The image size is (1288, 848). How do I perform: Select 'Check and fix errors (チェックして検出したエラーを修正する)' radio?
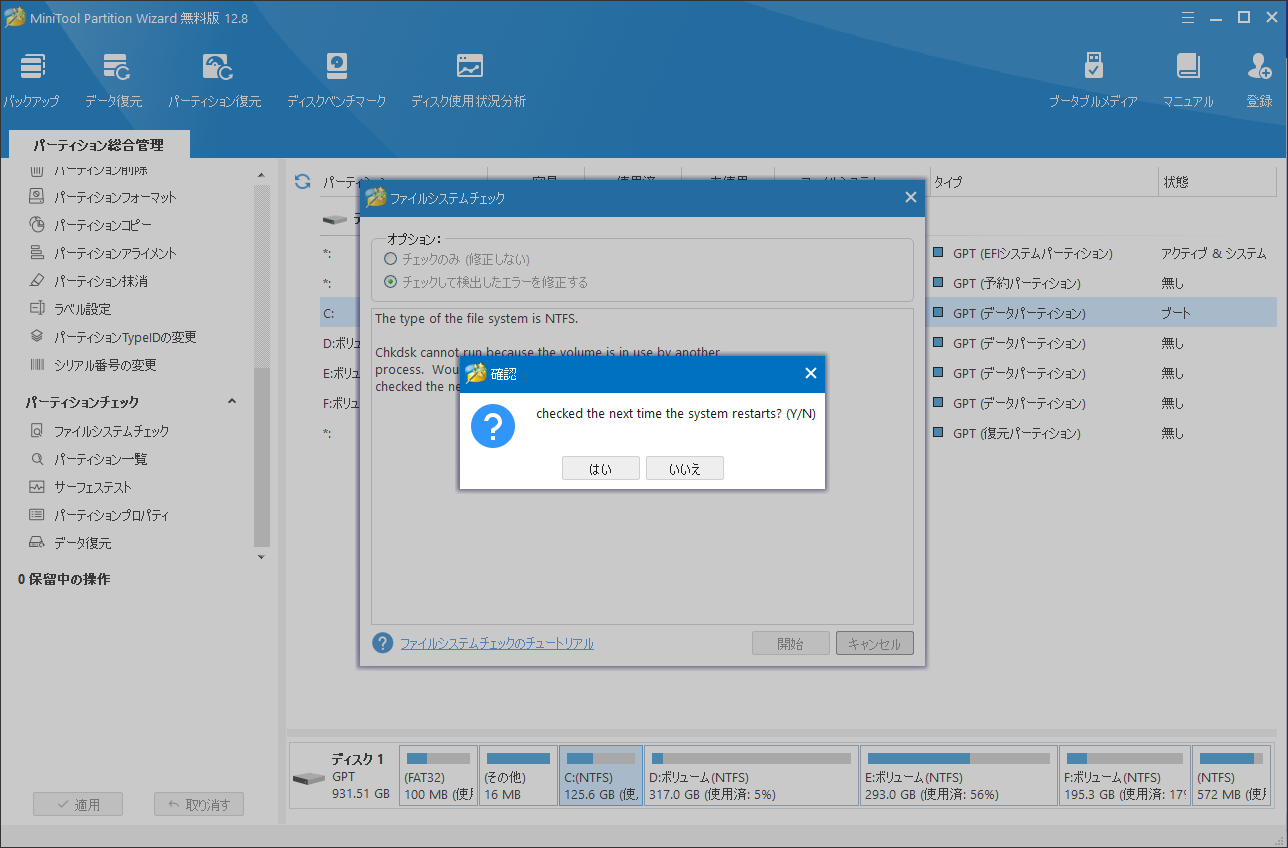[391, 282]
